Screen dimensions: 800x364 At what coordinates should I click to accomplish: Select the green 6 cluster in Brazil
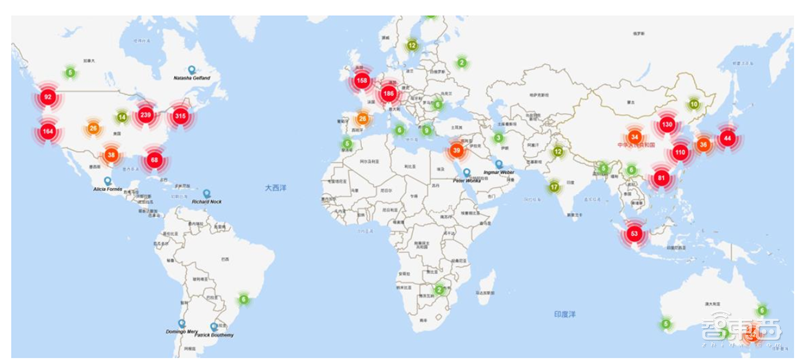tap(244, 300)
